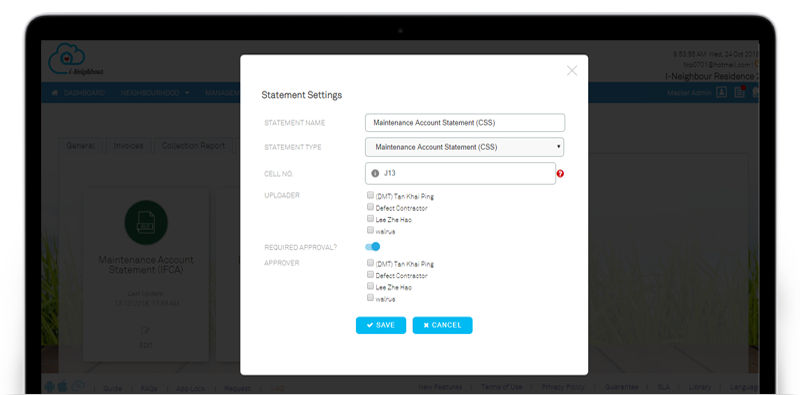
Task: Click the Maintenance Account Statement (IFCA) card title
Action: pos(146,265)
